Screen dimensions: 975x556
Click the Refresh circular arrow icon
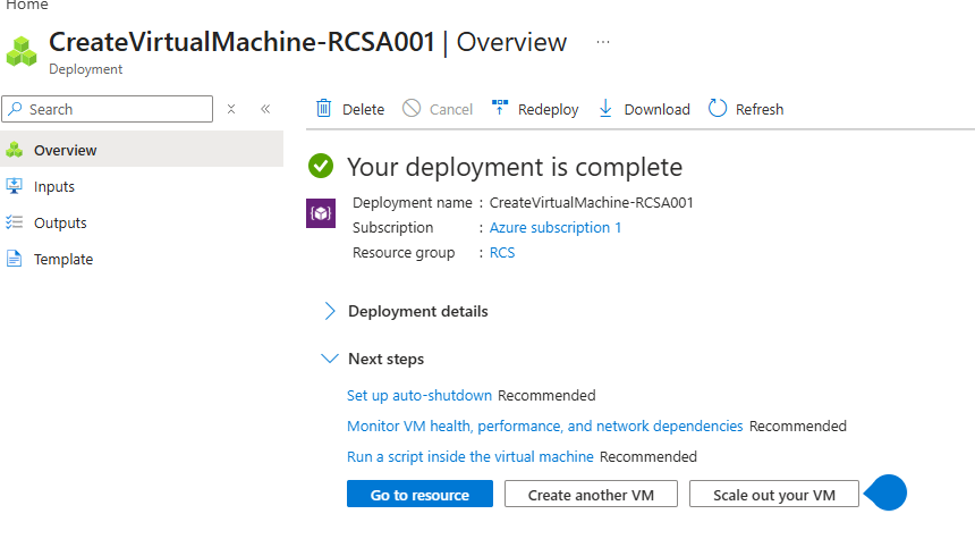coord(717,108)
